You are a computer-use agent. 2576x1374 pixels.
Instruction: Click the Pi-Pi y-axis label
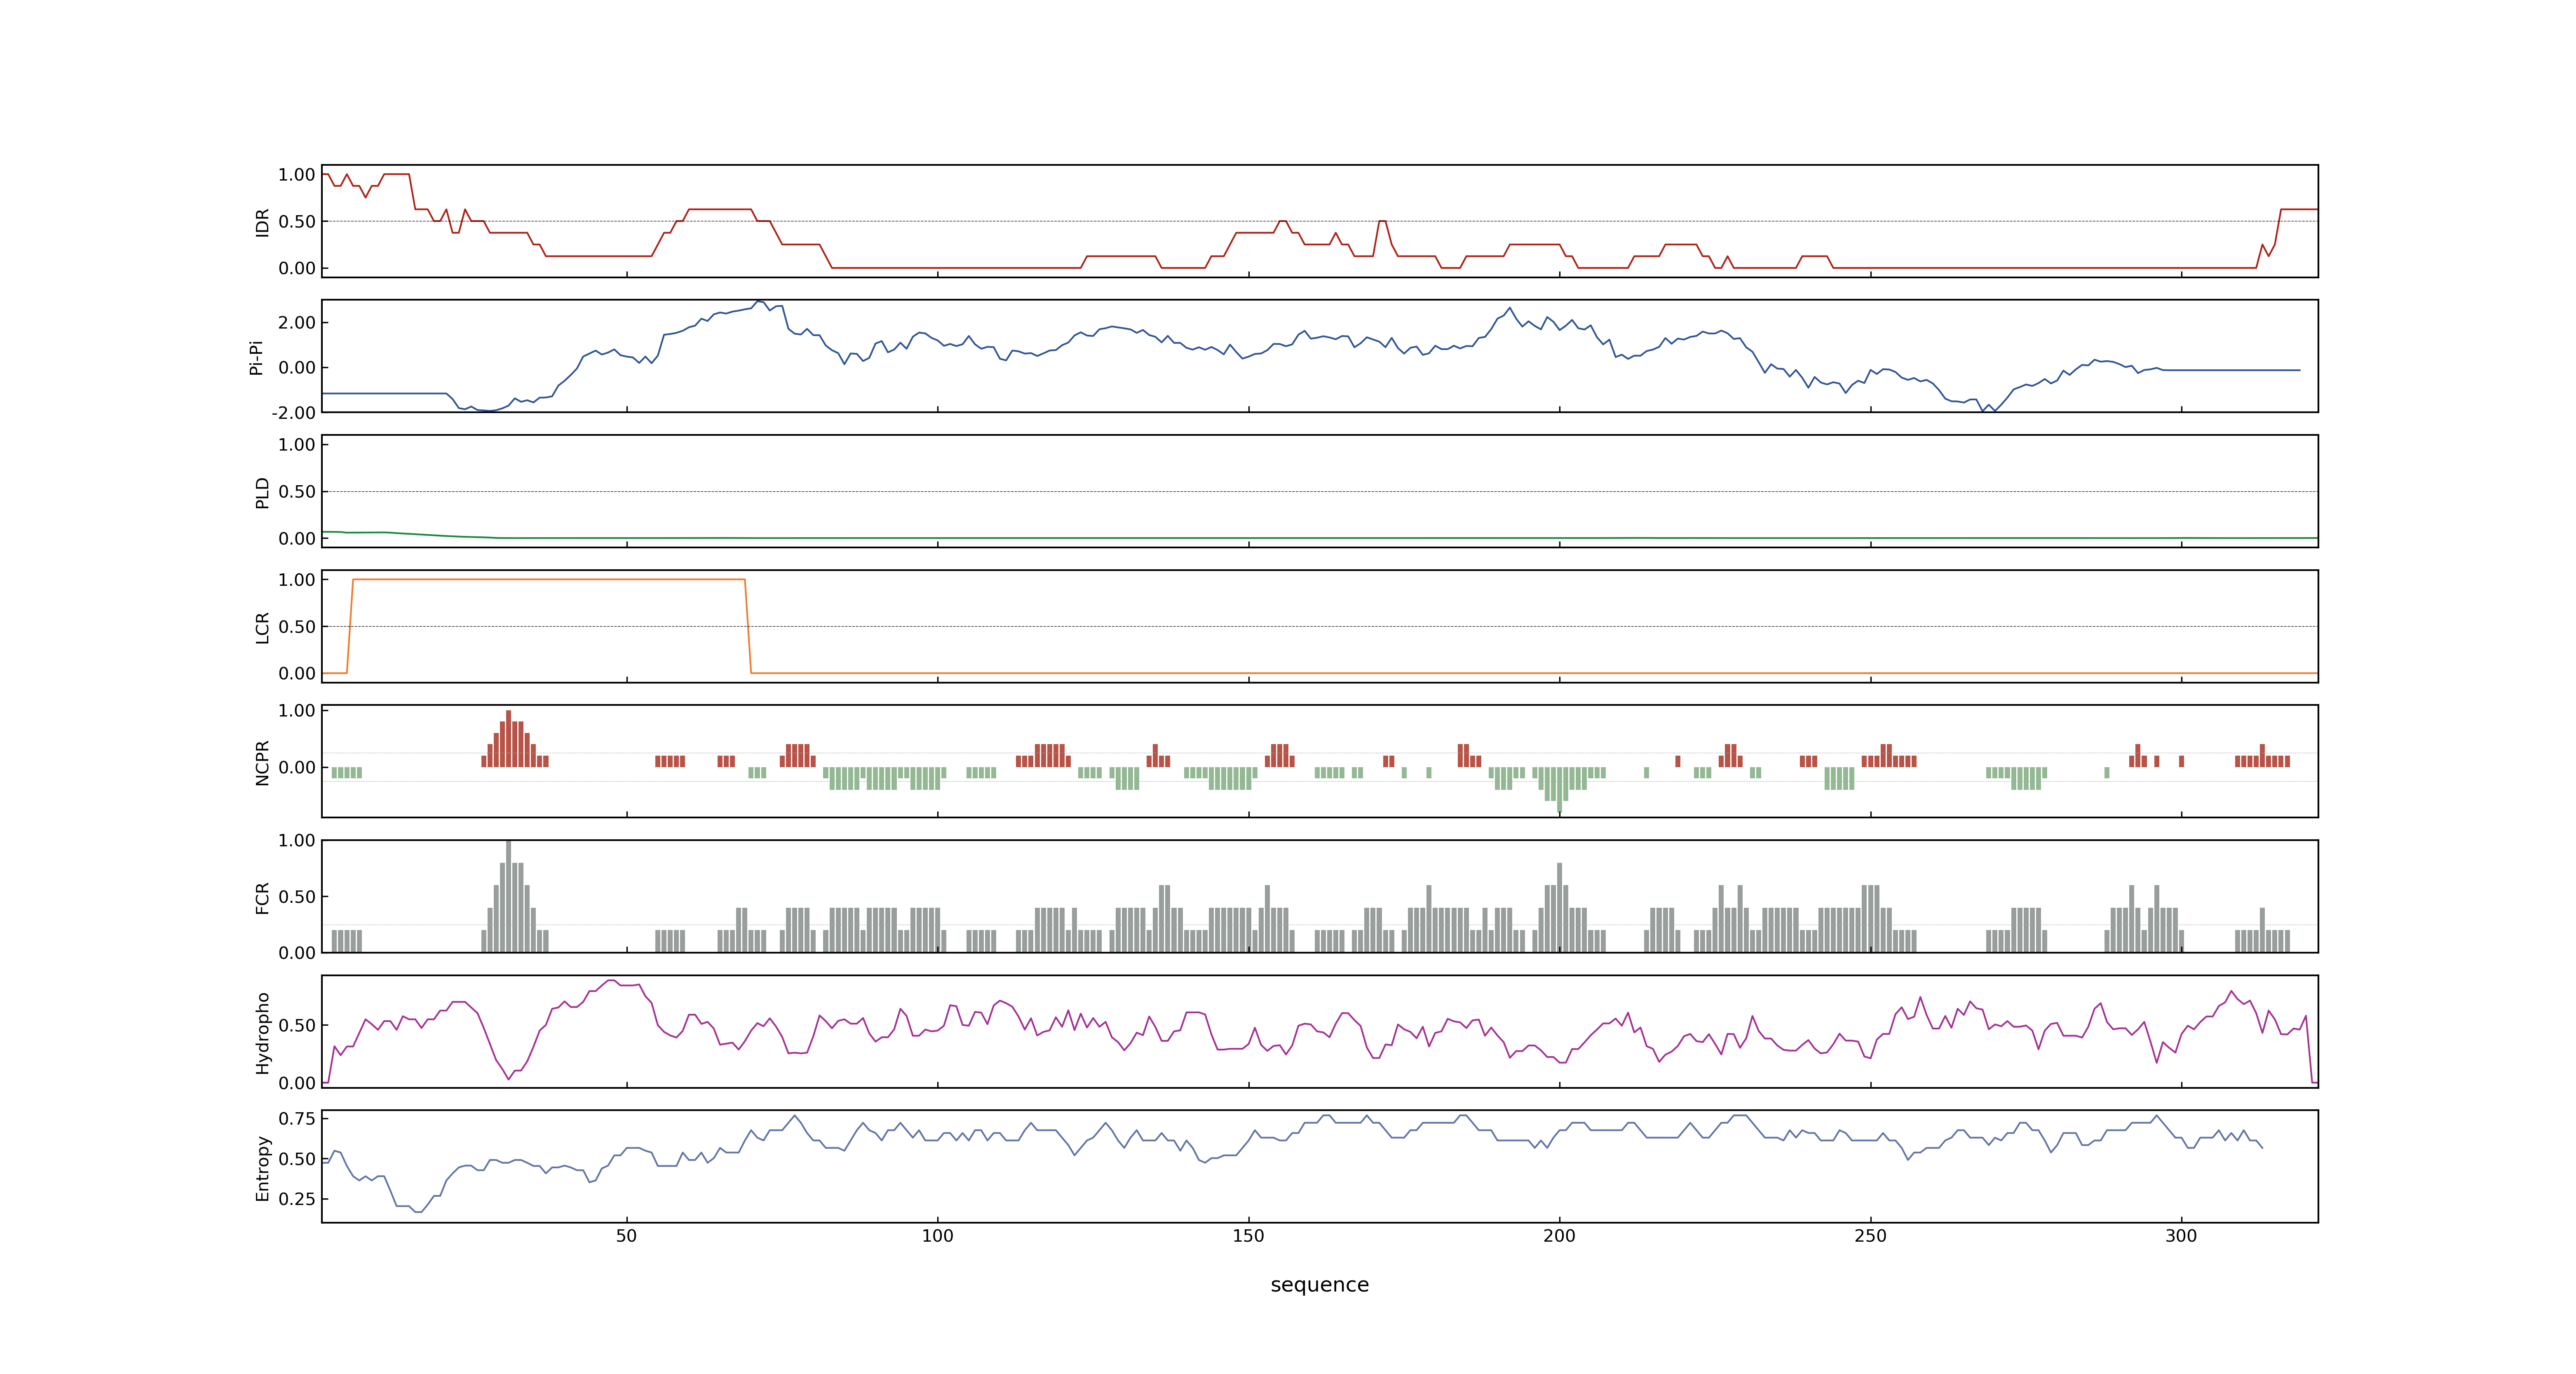tap(256, 357)
